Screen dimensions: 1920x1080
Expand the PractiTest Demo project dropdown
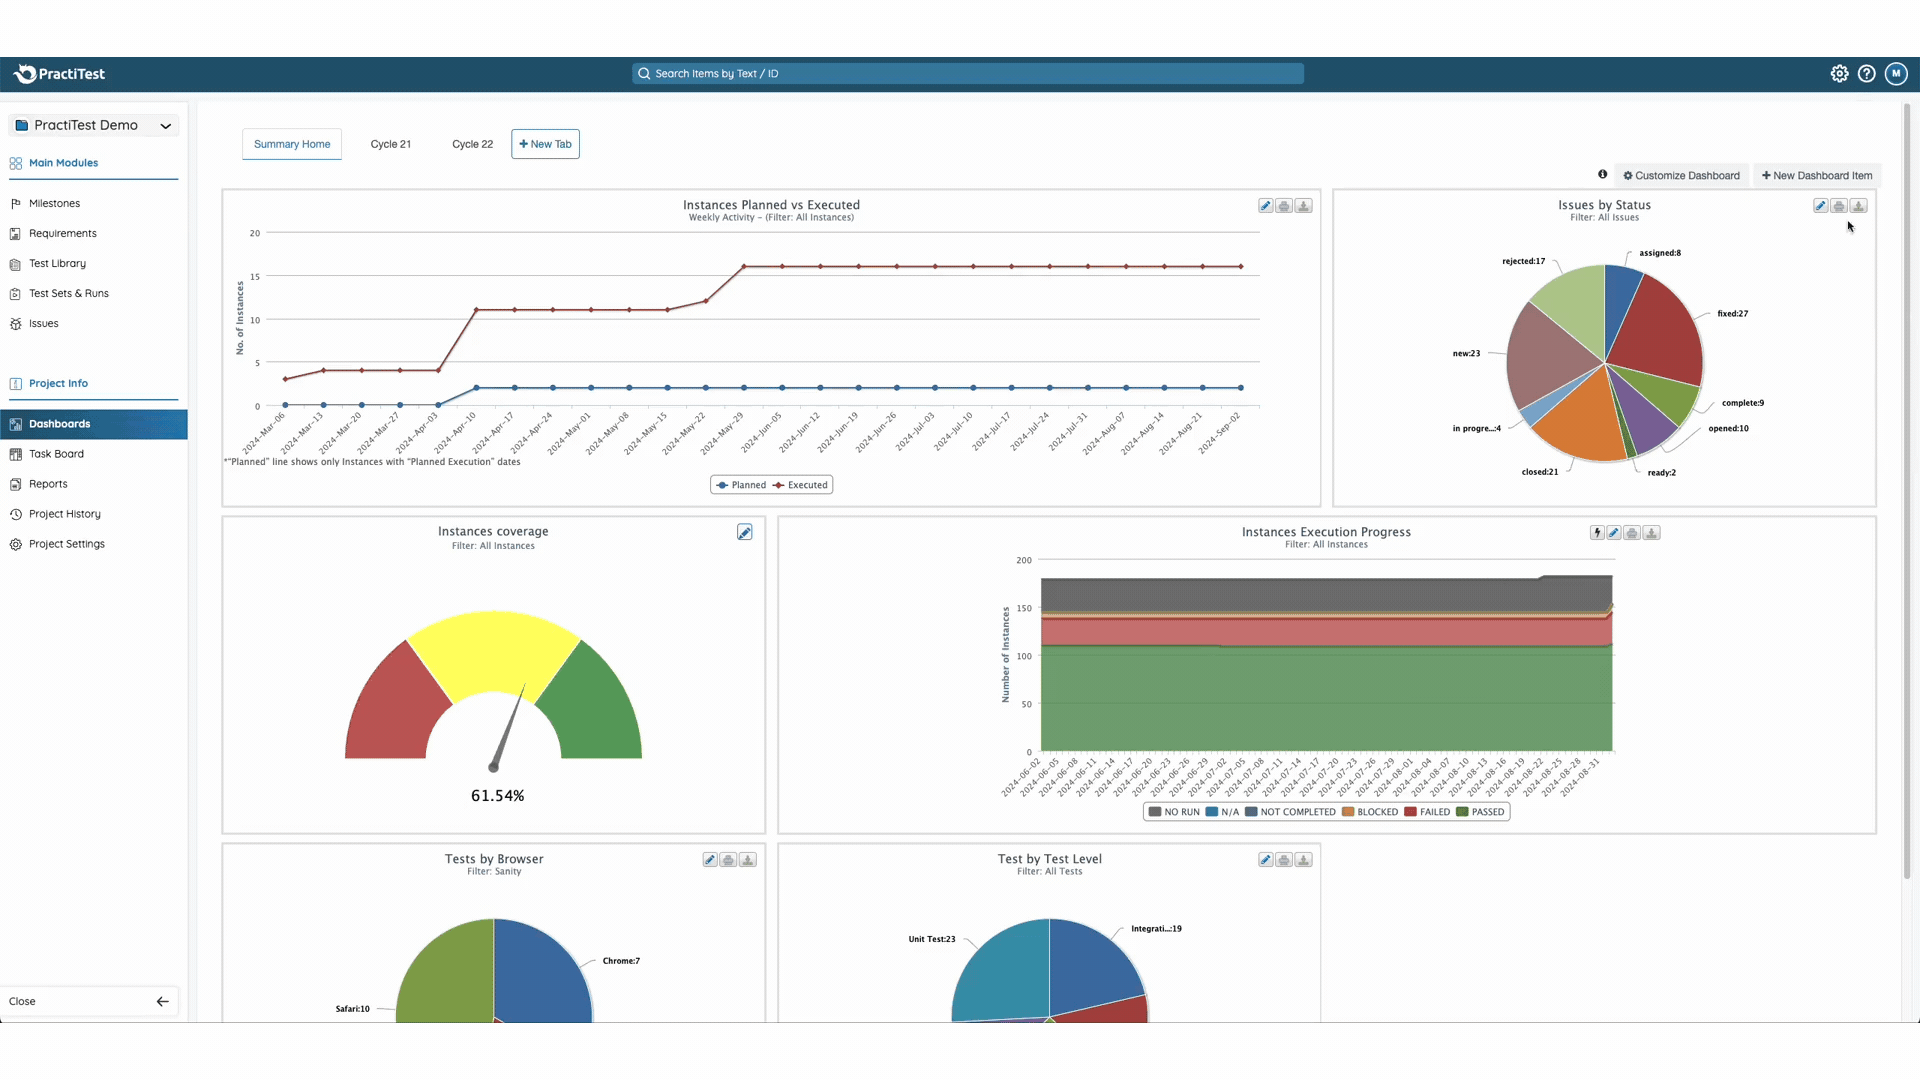165,126
